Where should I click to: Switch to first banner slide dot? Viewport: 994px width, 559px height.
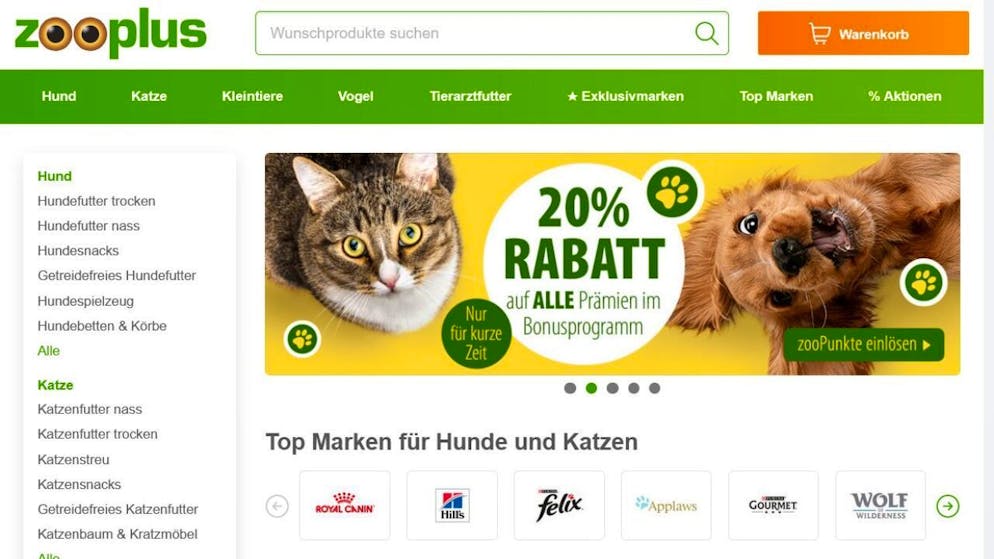[570, 388]
